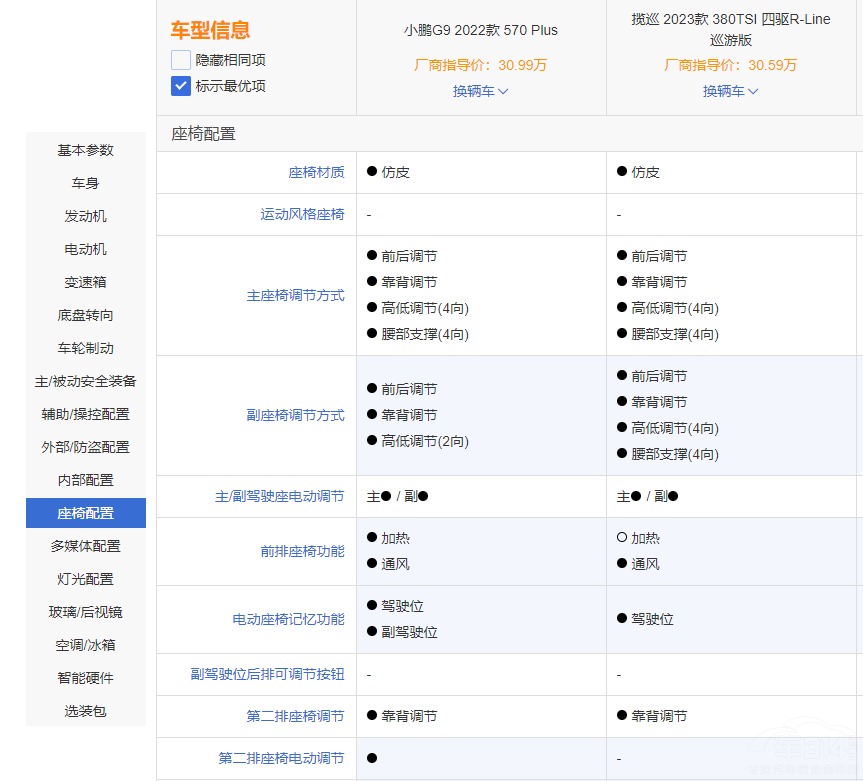Click the 第二排座椅电动调节 link

(281, 759)
